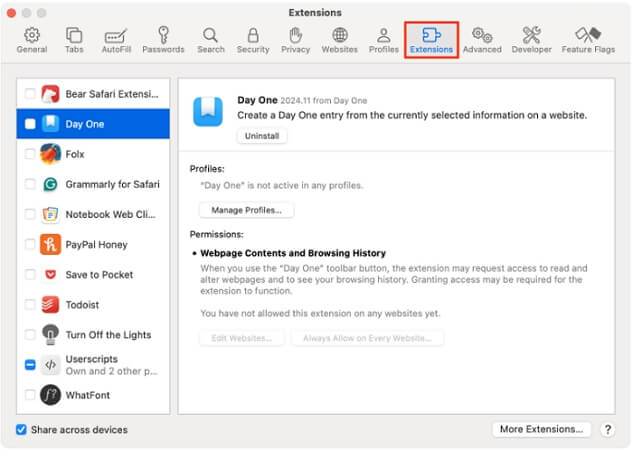The width and height of the screenshot is (633, 450).
Task: Enable the Save to Pocket checkbox
Action: [x=30, y=274]
